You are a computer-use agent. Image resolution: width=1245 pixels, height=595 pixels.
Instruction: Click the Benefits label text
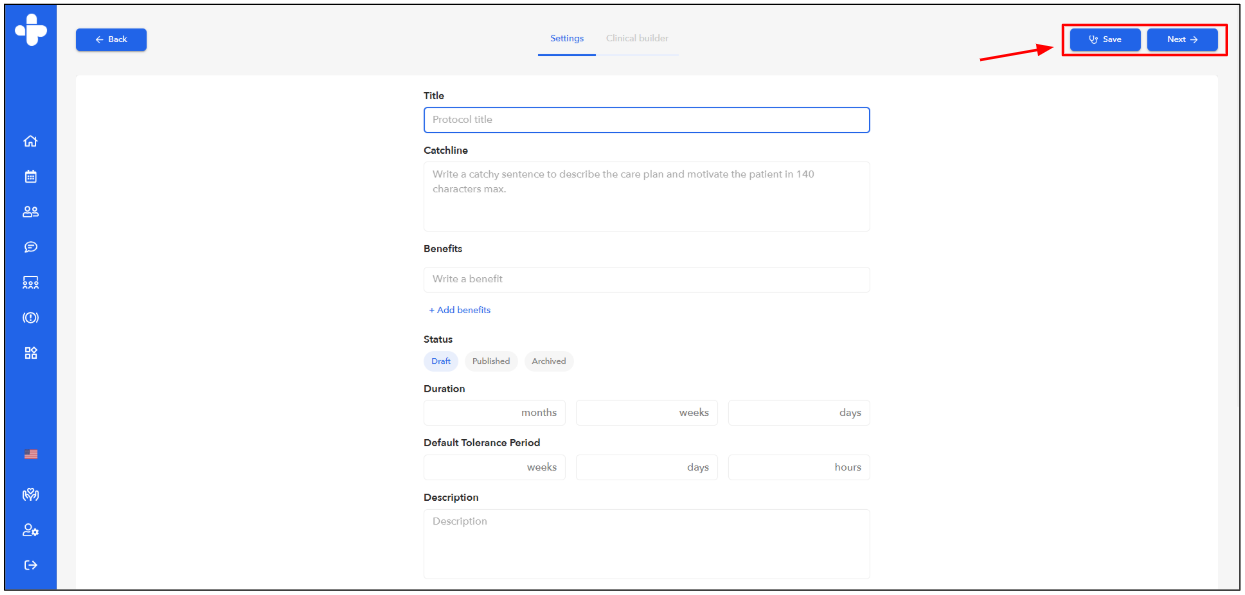tap(443, 249)
